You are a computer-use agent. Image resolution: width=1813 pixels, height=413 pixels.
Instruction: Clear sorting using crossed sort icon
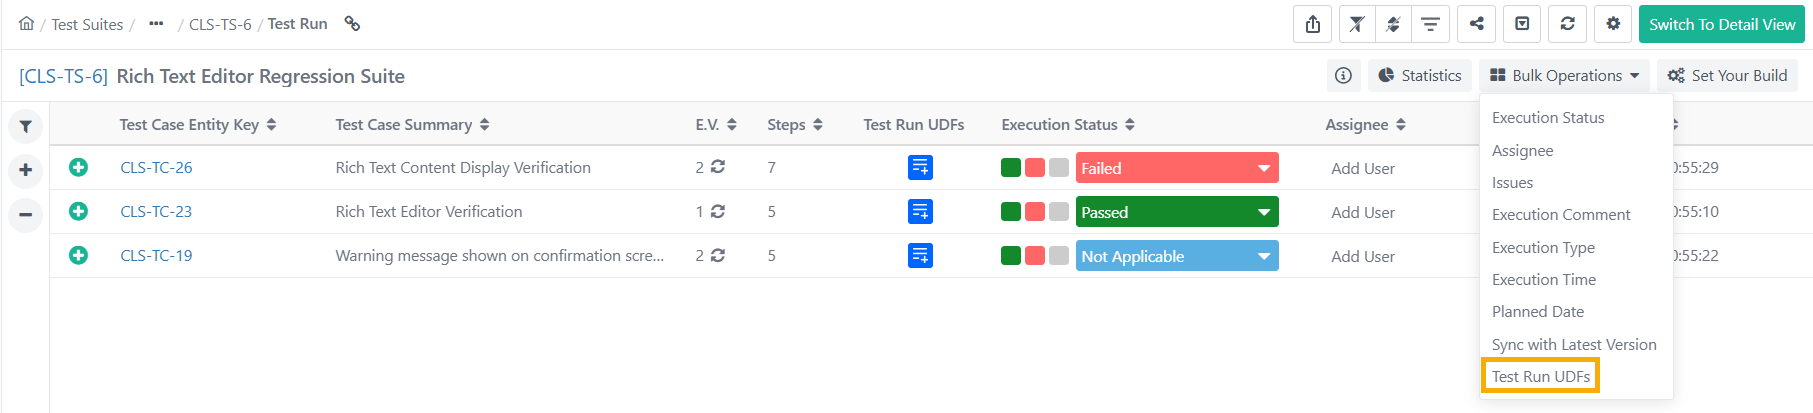(1393, 24)
